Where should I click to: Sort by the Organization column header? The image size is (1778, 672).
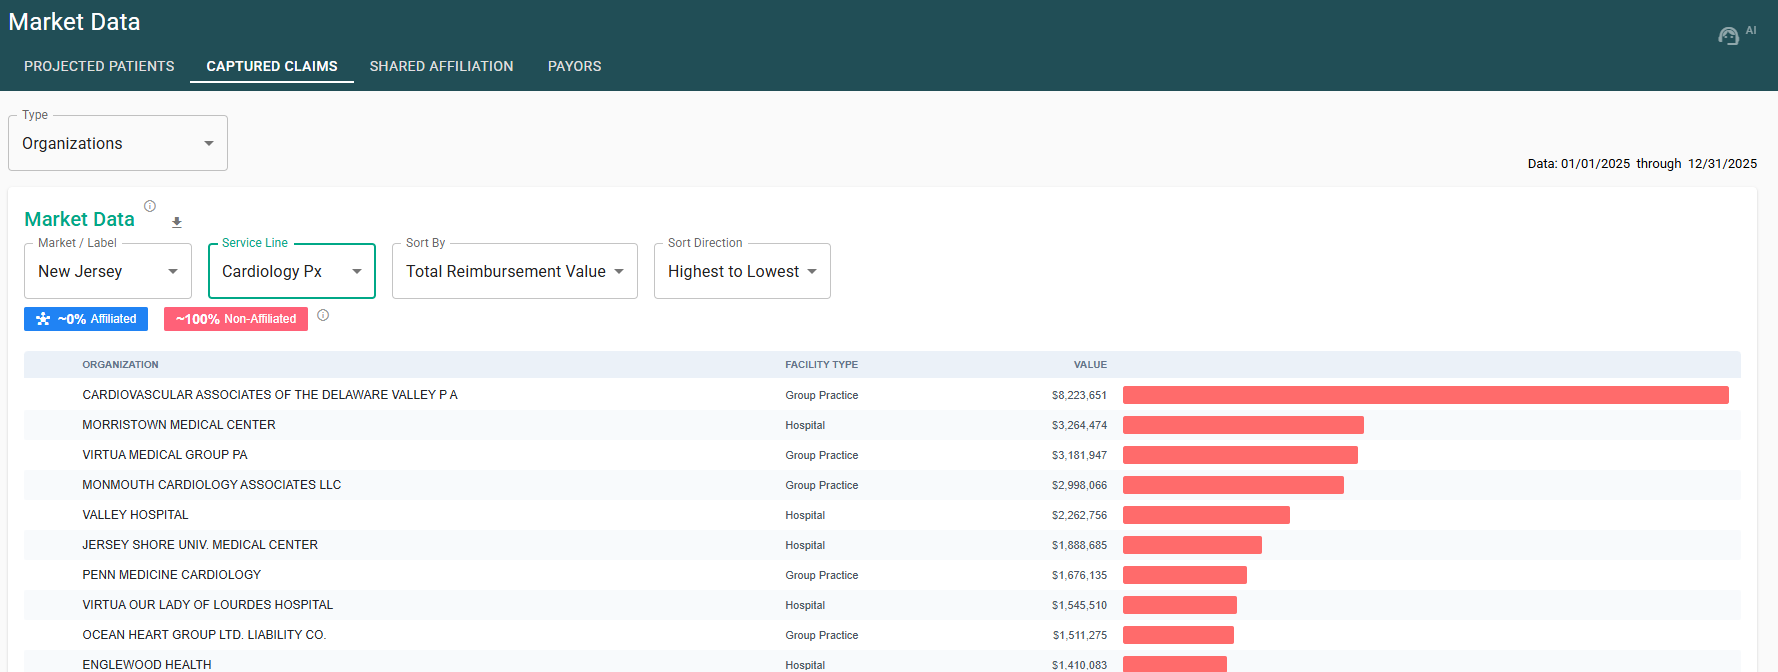pyautogui.click(x=120, y=365)
